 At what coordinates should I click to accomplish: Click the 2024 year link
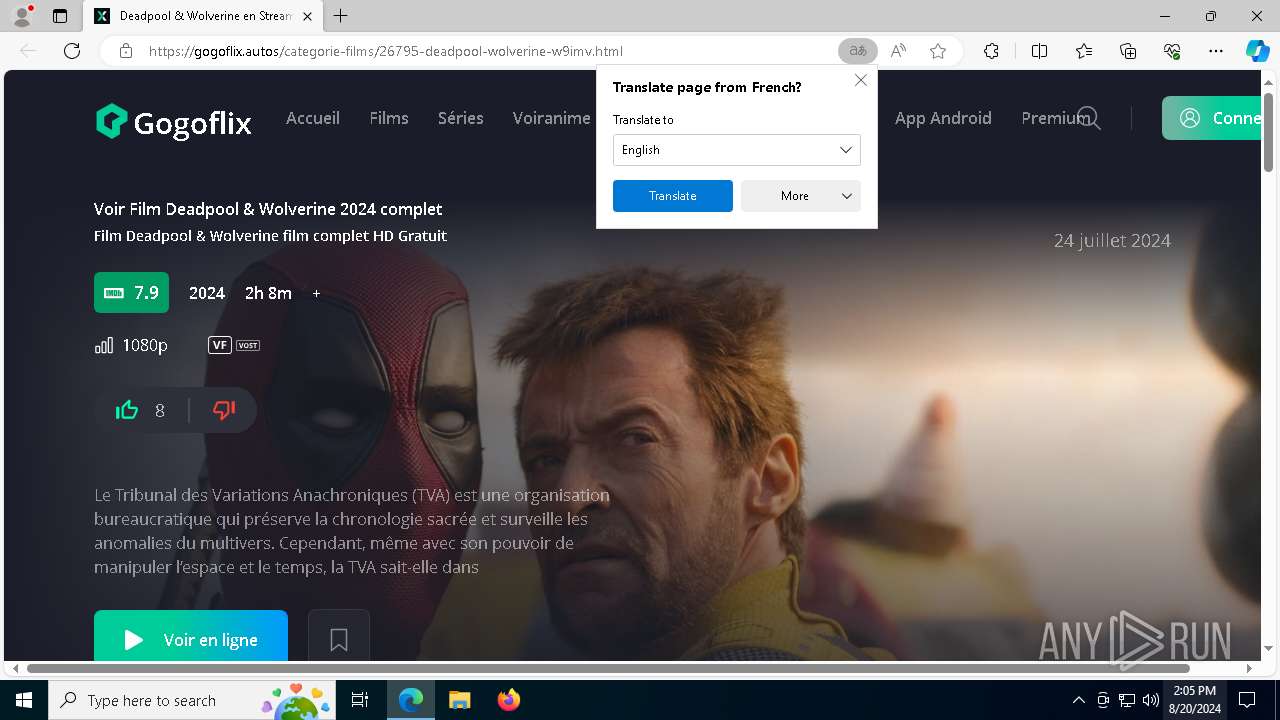point(207,293)
